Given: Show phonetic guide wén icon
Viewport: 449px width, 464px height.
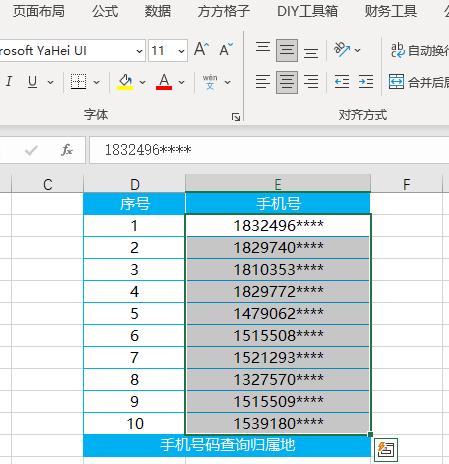Looking at the screenshot, I should tap(210, 82).
